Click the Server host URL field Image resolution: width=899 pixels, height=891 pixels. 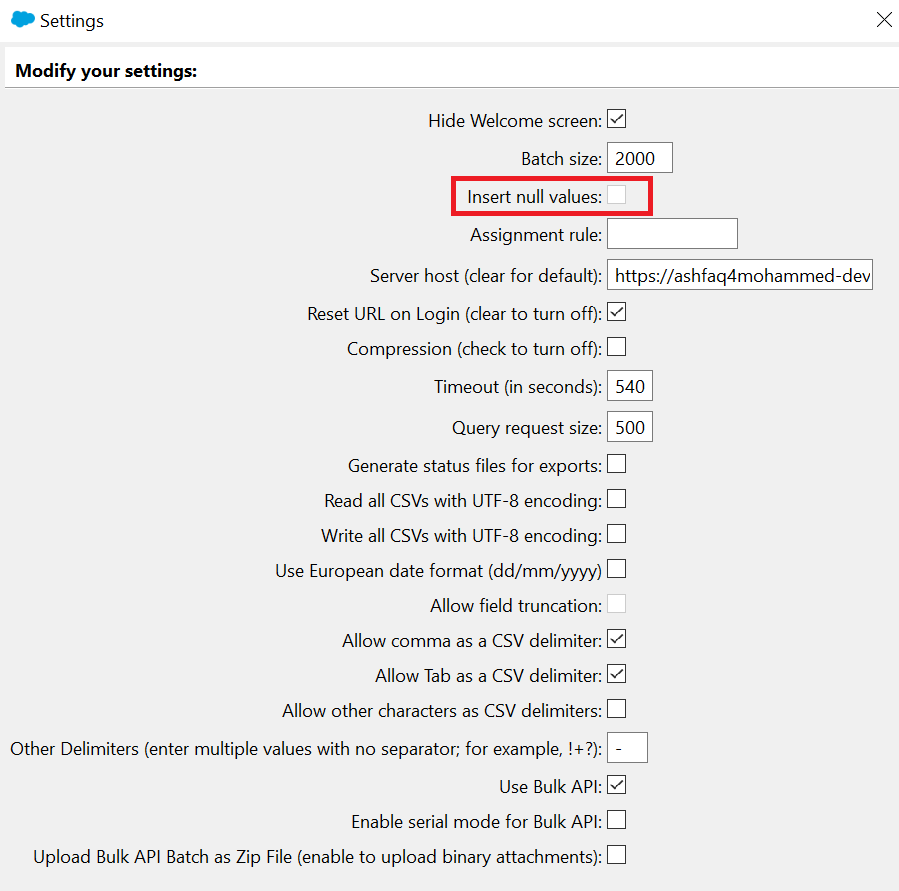point(740,275)
